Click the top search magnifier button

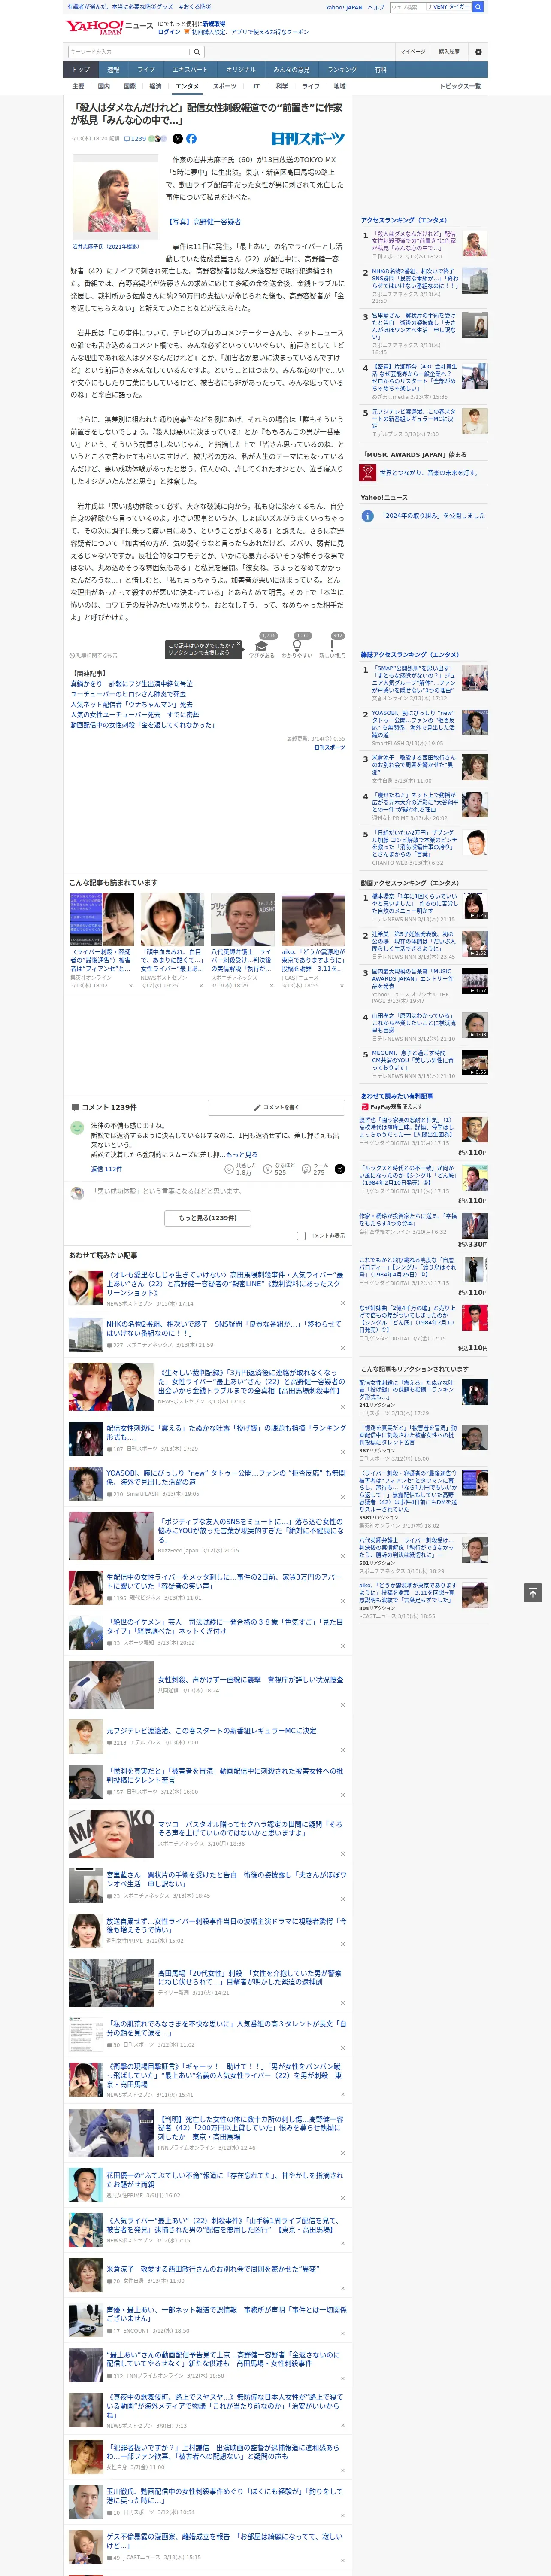click(x=478, y=7)
